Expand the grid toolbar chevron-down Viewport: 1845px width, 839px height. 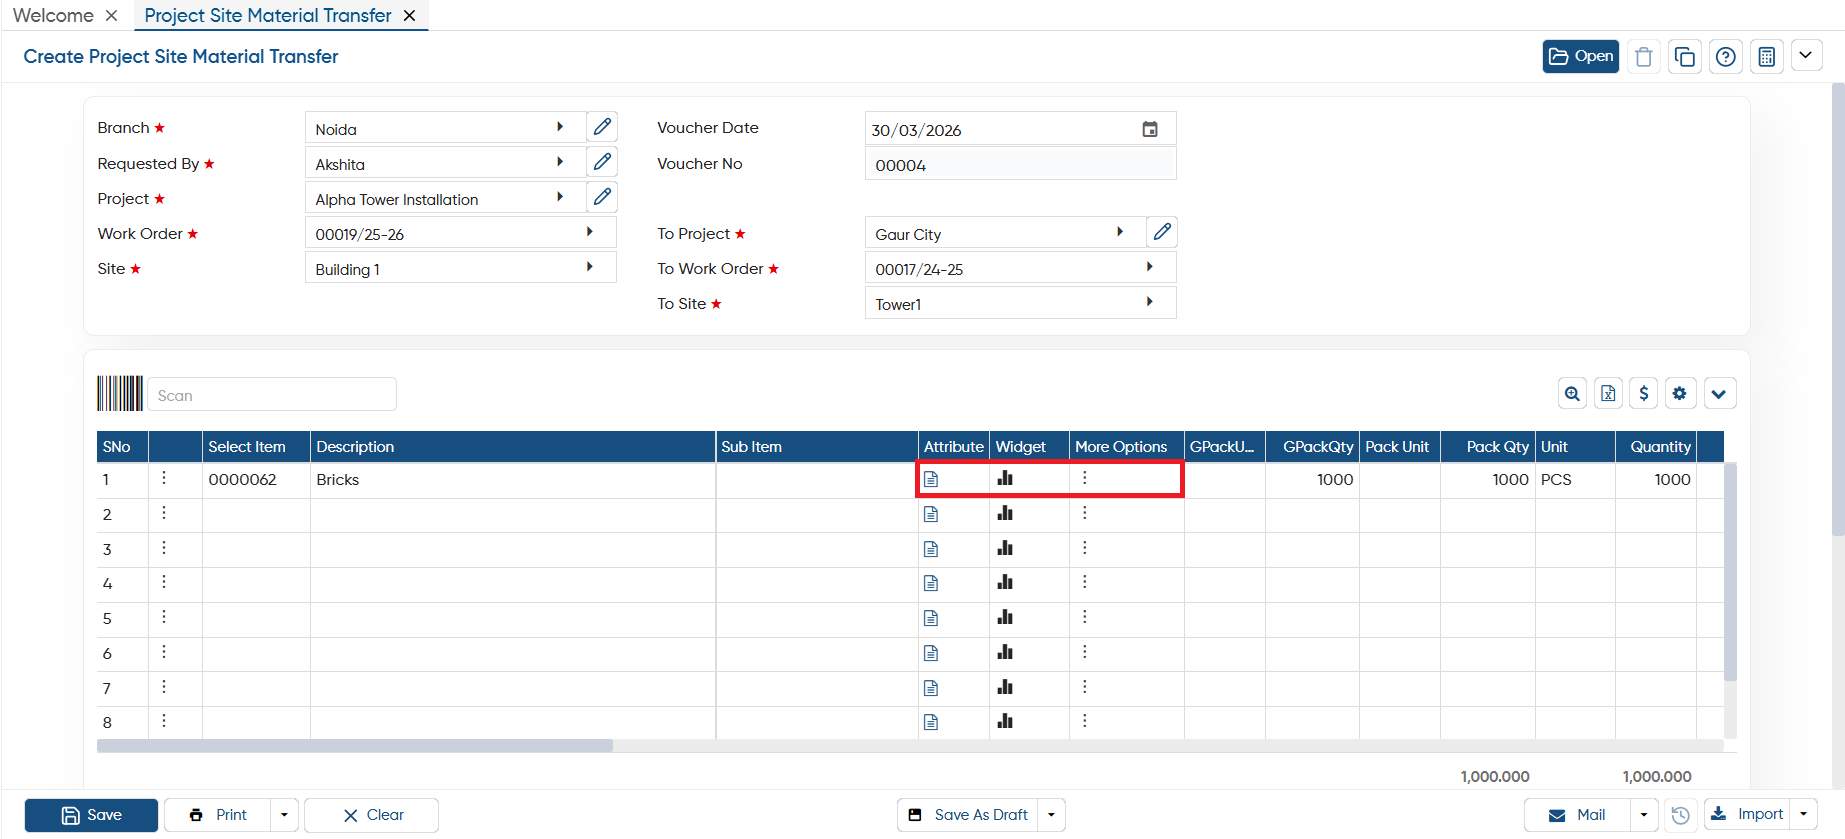[1719, 394]
